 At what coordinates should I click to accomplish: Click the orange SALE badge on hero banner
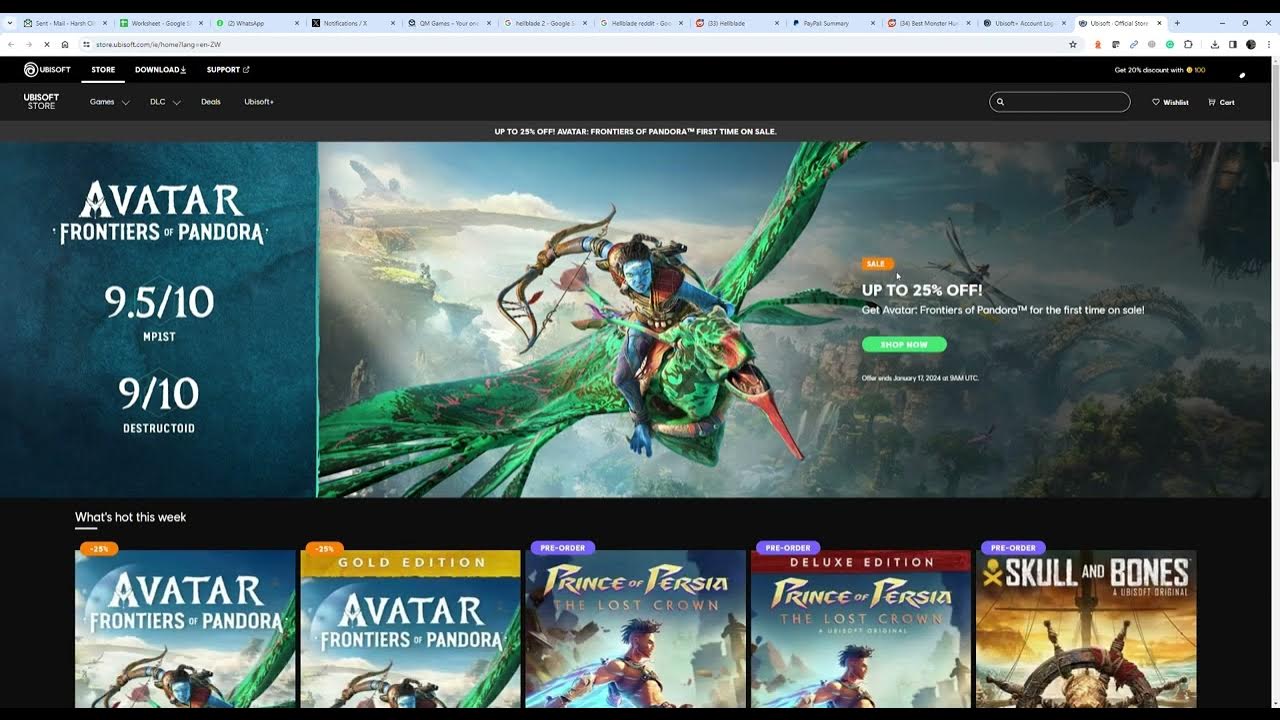(876, 264)
